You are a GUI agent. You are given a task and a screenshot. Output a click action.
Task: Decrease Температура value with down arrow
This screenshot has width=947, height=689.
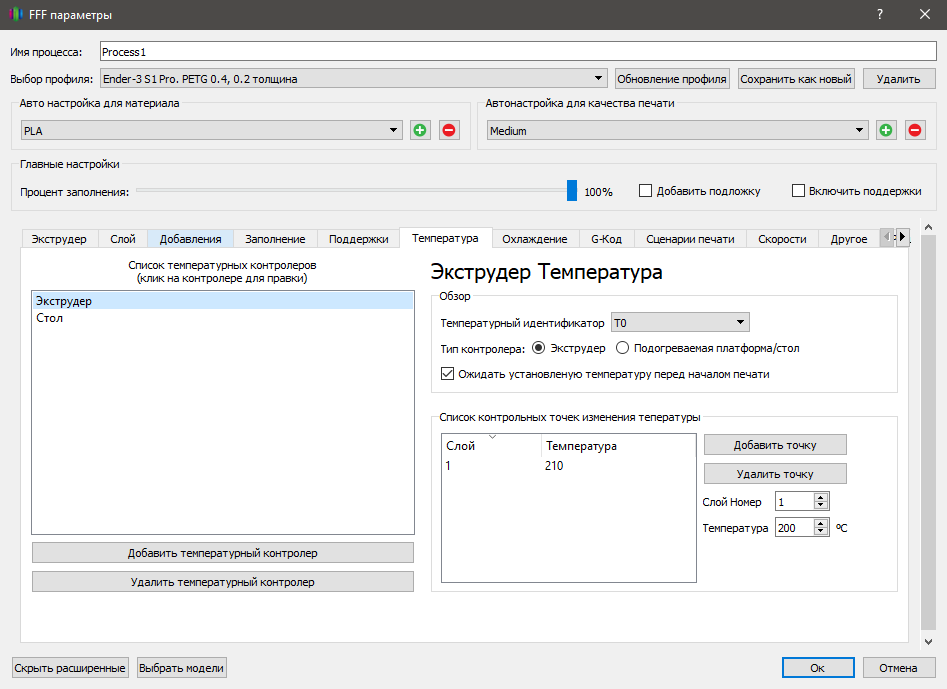pos(821,532)
